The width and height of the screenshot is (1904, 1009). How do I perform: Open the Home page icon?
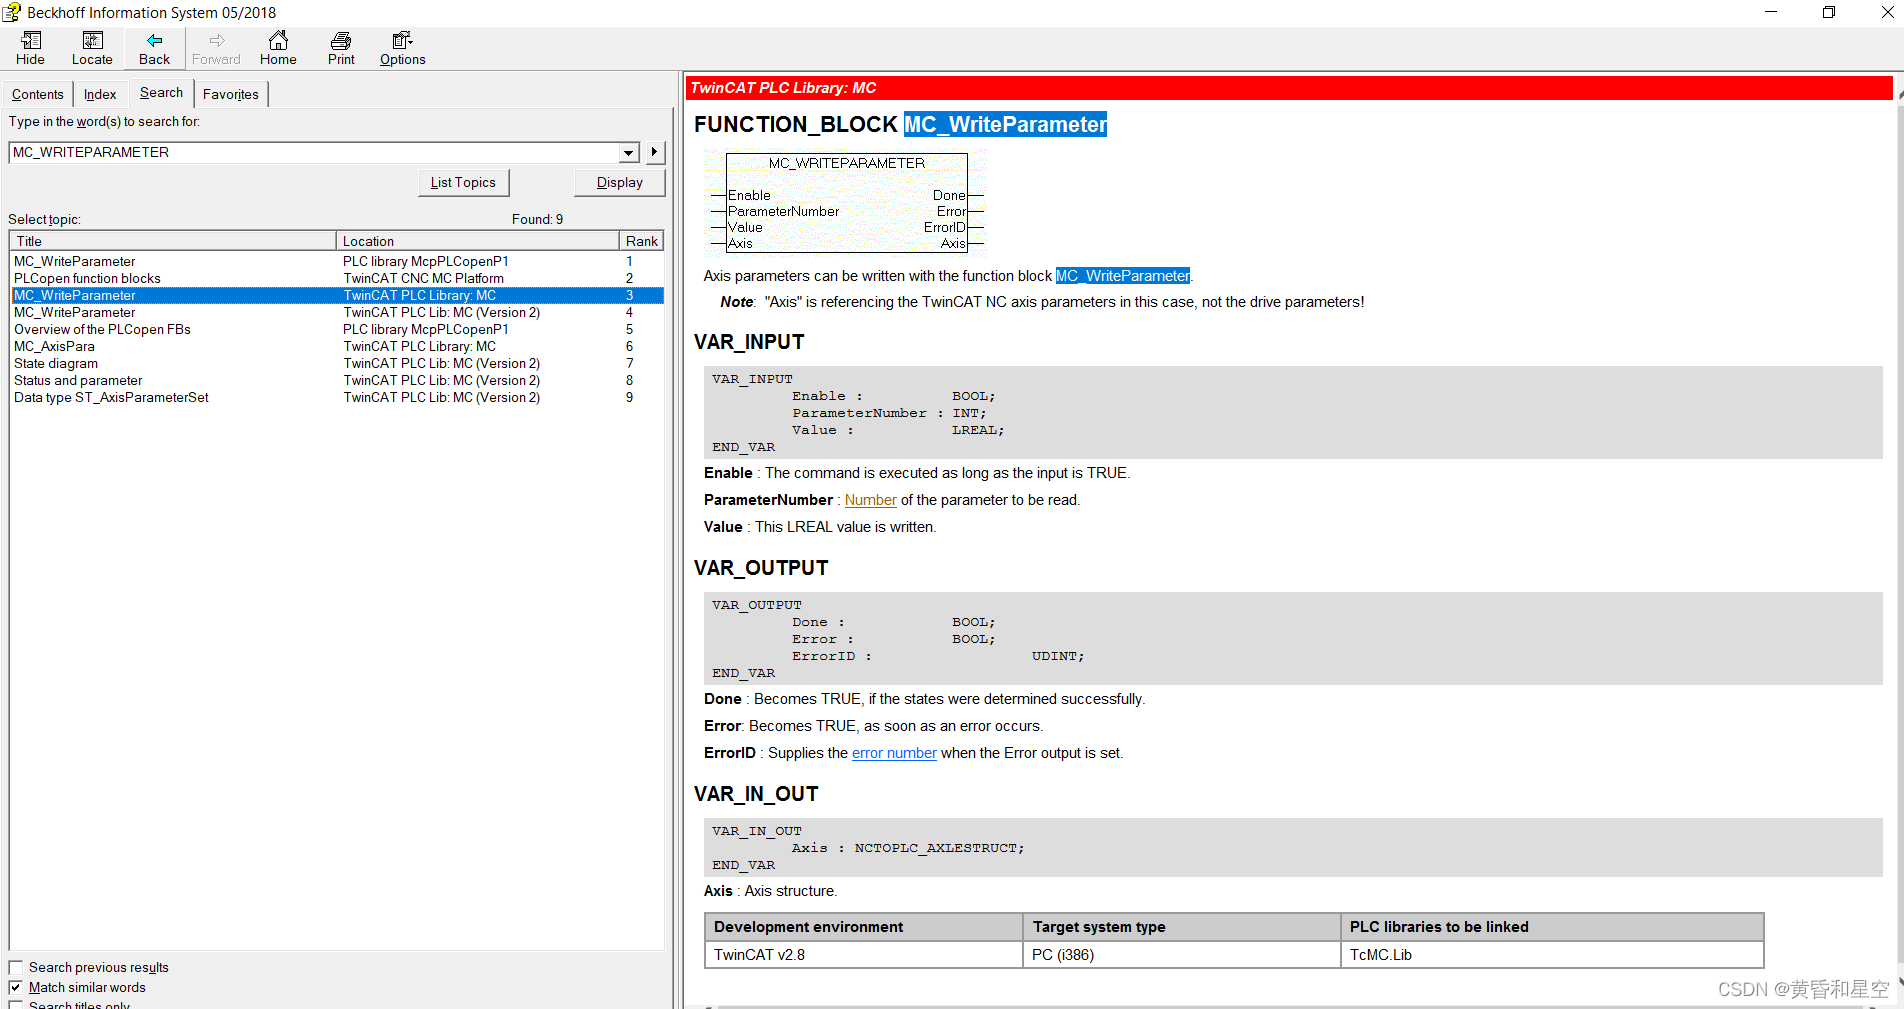pyautogui.click(x=278, y=48)
